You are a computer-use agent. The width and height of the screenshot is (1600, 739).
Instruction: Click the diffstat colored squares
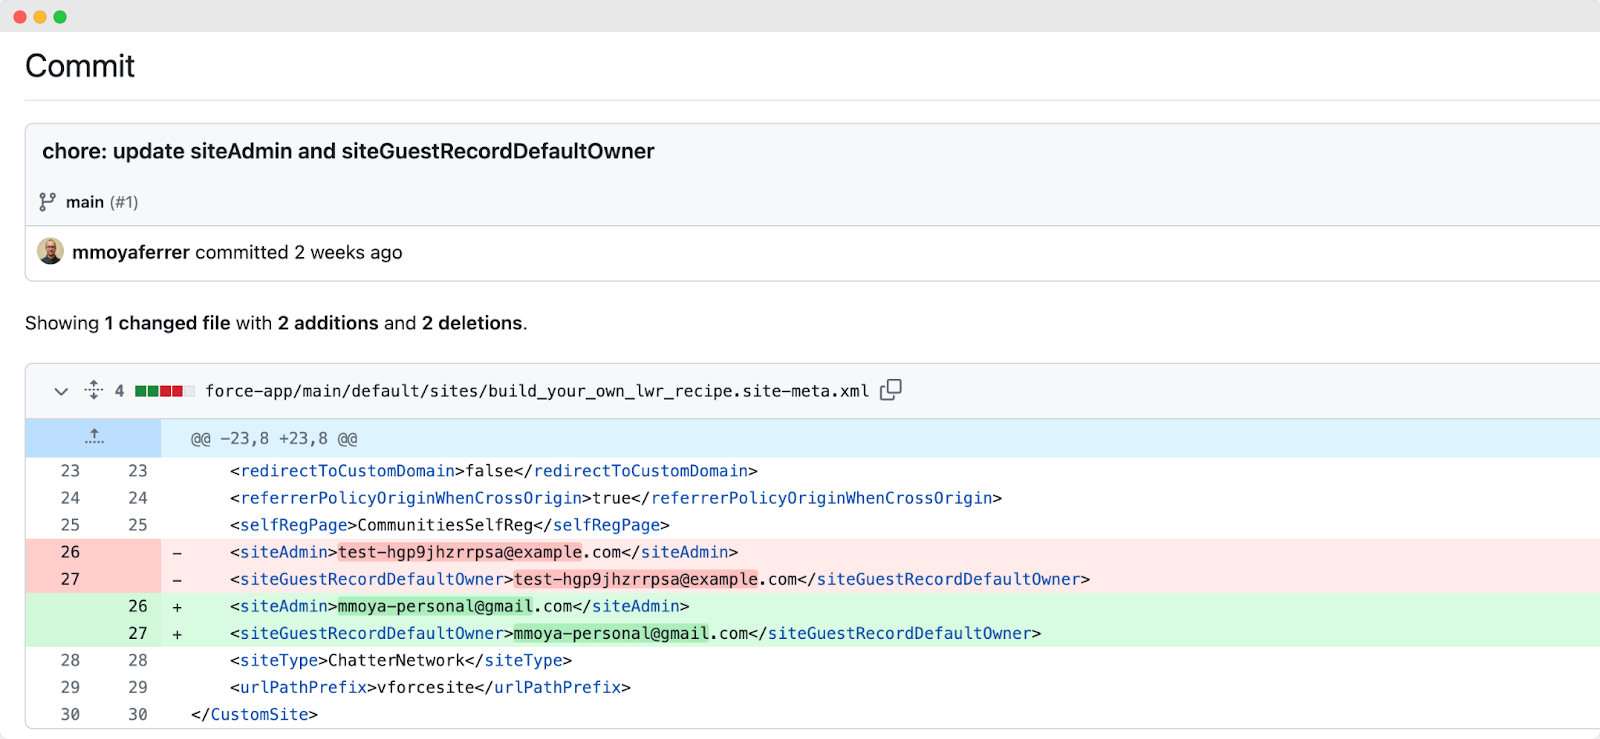165,391
